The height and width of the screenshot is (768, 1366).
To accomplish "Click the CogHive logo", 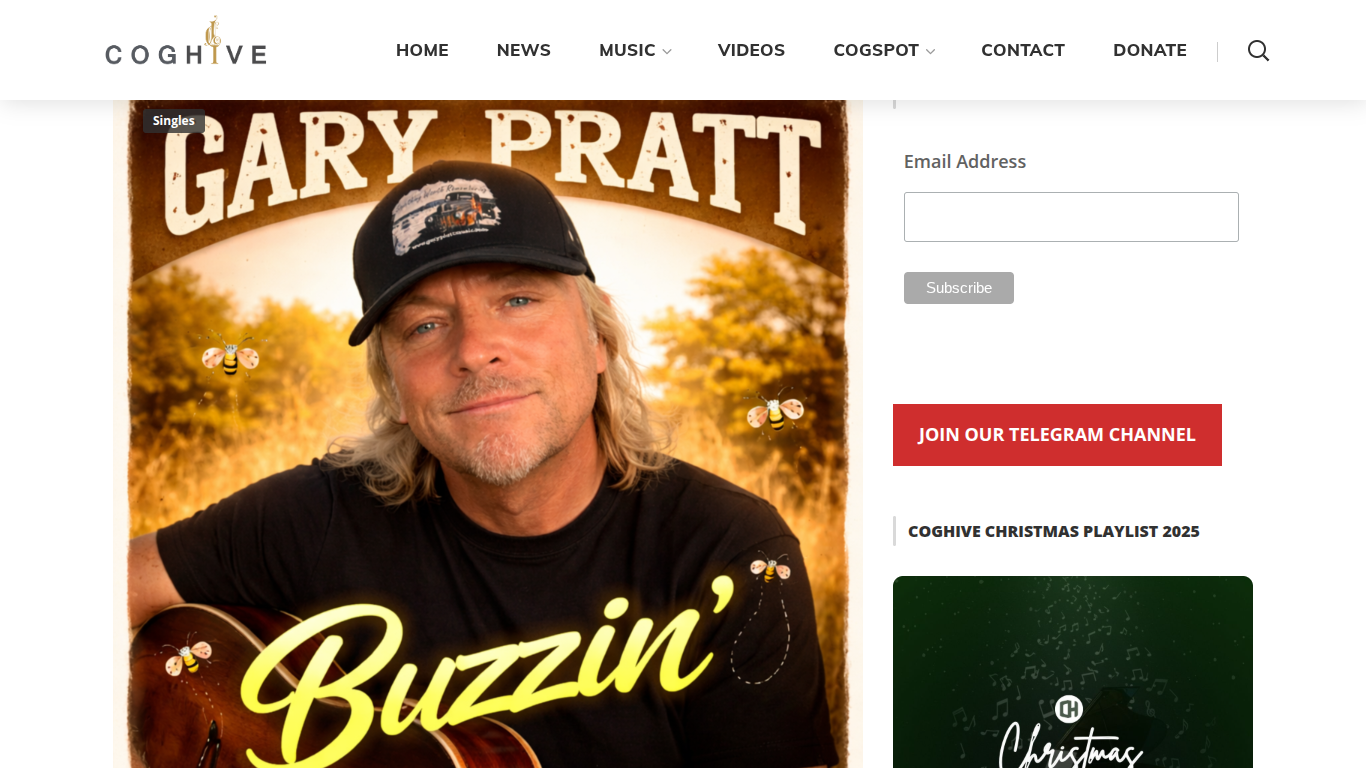I will click(186, 42).
